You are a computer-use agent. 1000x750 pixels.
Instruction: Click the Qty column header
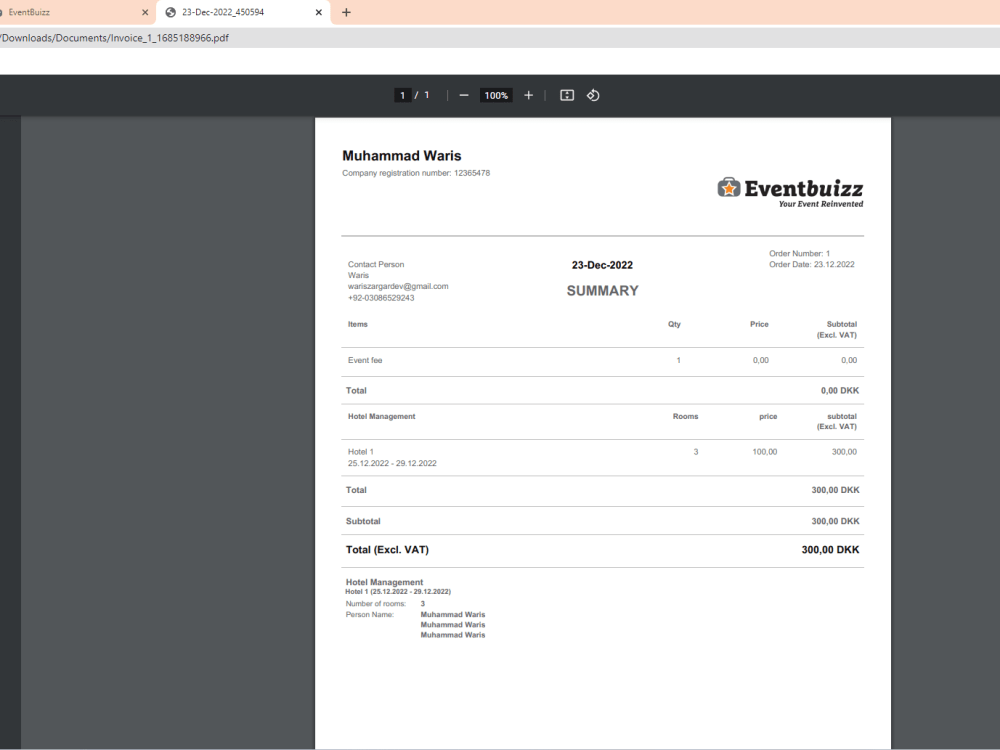click(x=674, y=324)
